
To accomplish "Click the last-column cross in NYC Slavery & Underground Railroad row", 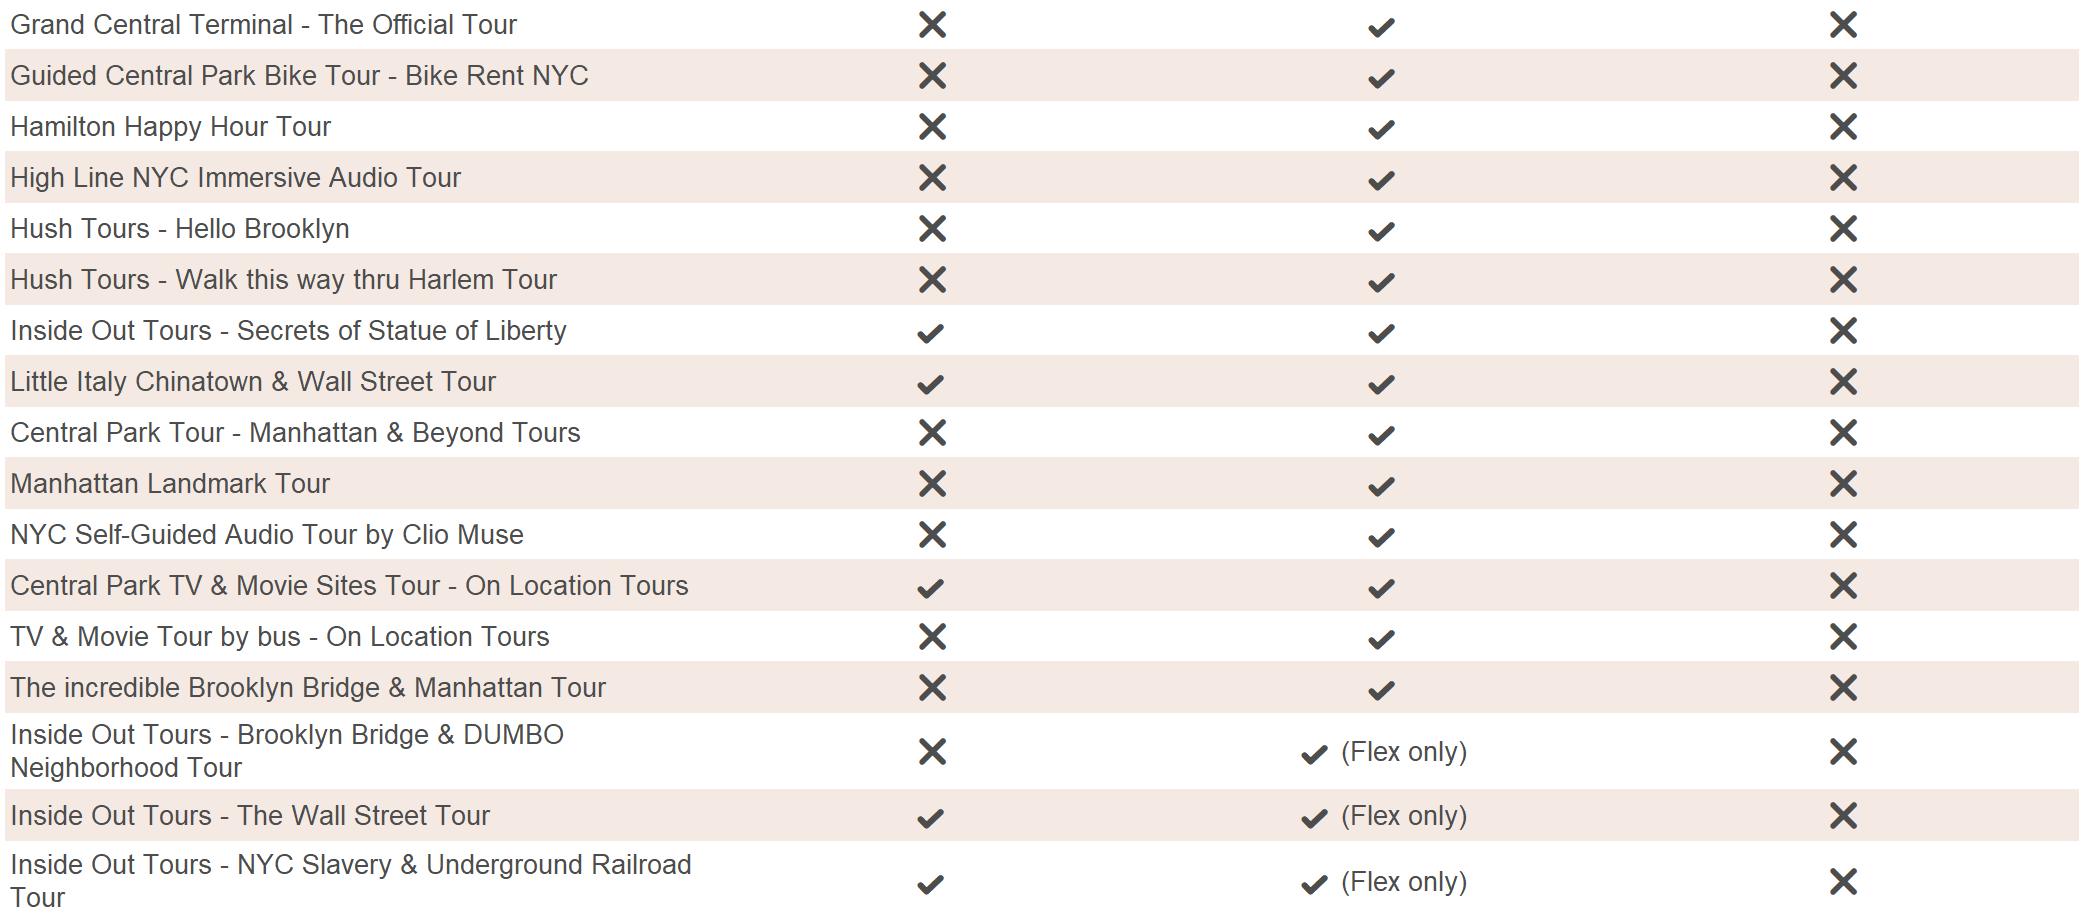I will [1843, 882].
